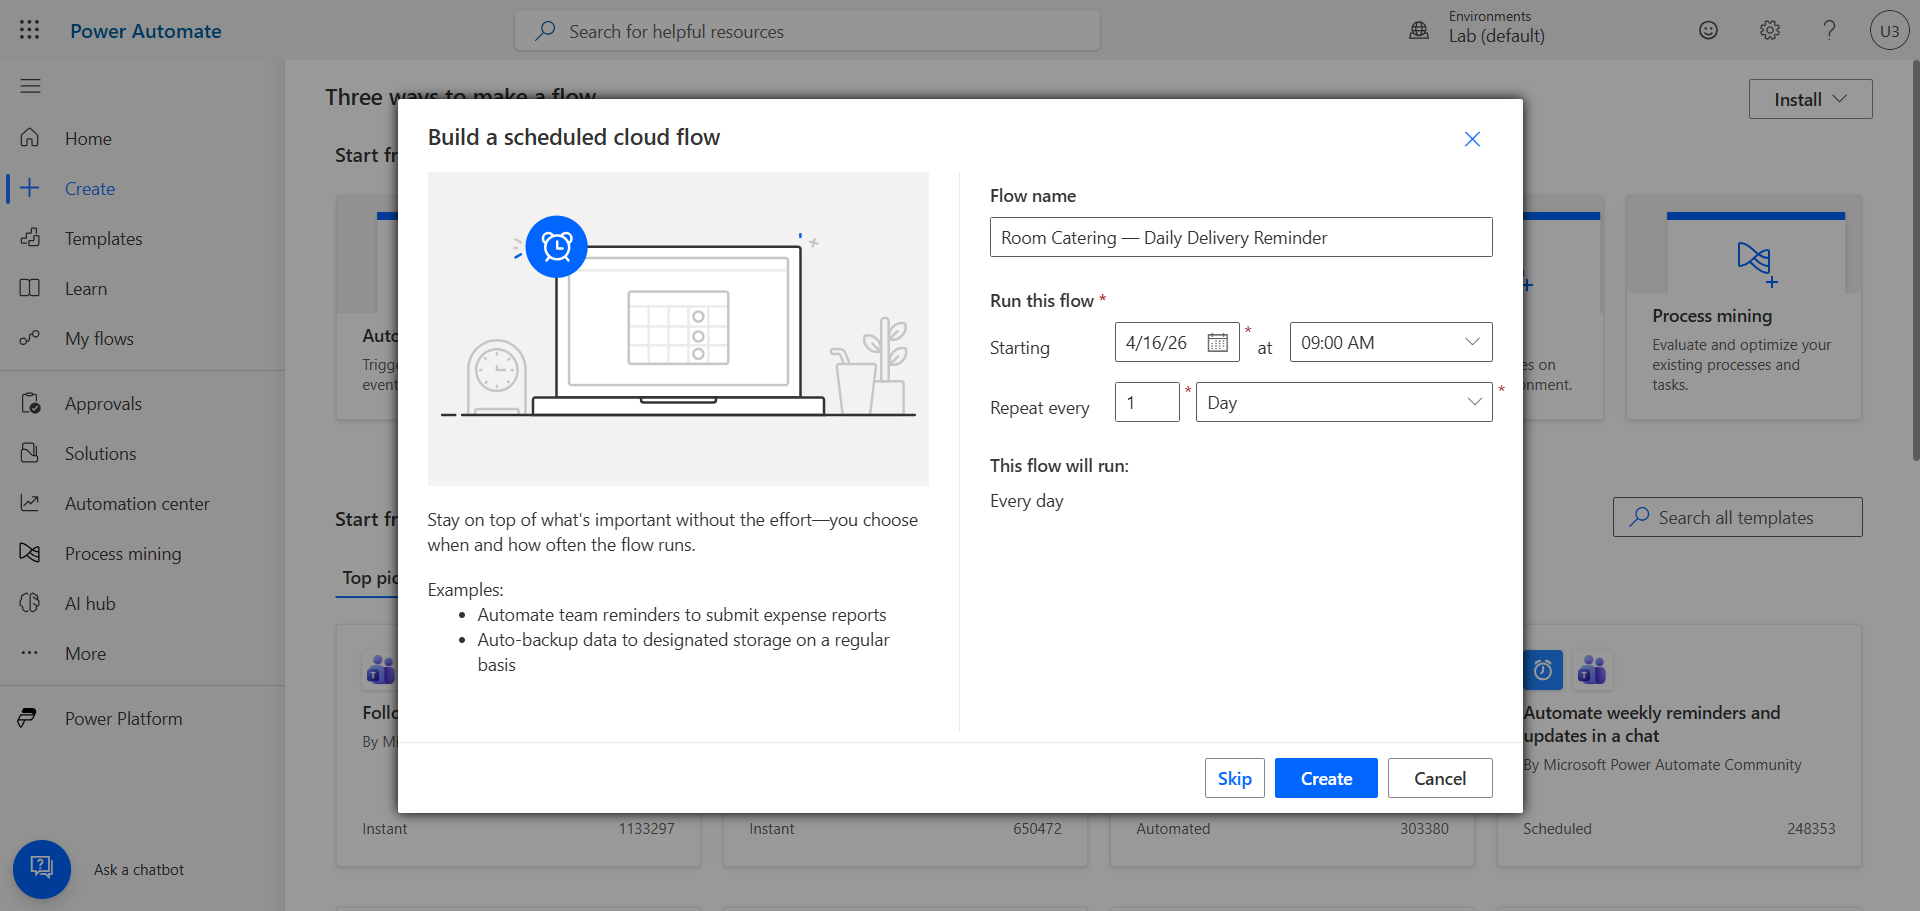Open Home in the sidebar
The height and width of the screenshot is (911, 1920).
point(88,139)
